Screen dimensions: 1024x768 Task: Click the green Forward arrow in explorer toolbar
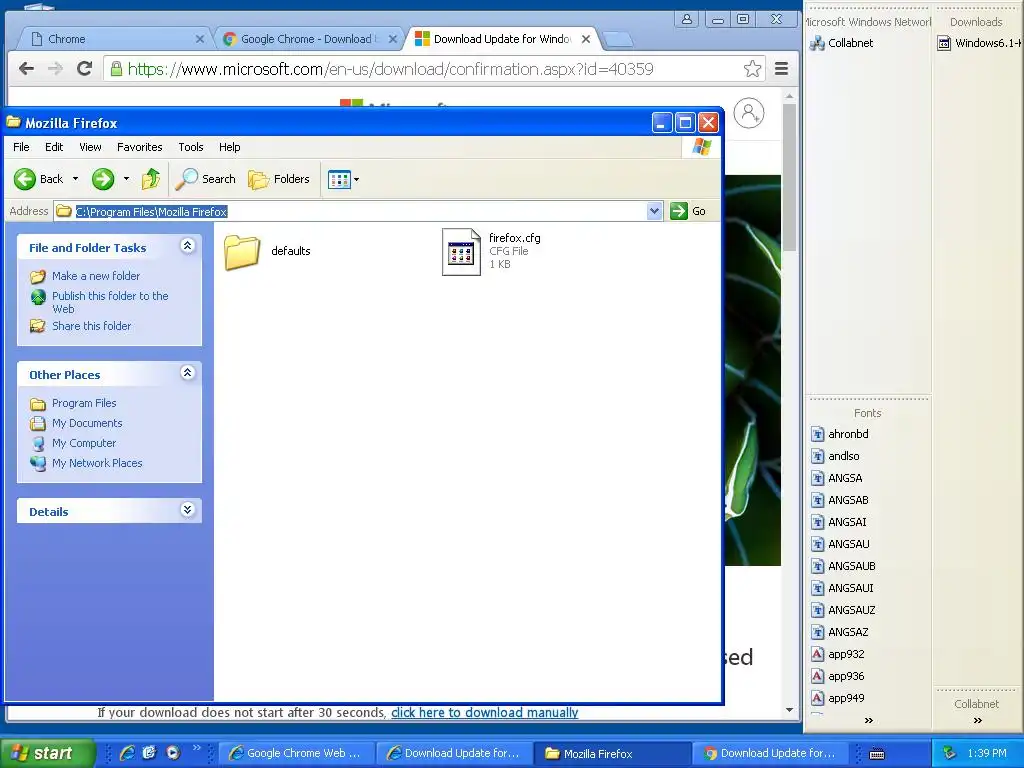pyautogui.click(x=103, y=179)
